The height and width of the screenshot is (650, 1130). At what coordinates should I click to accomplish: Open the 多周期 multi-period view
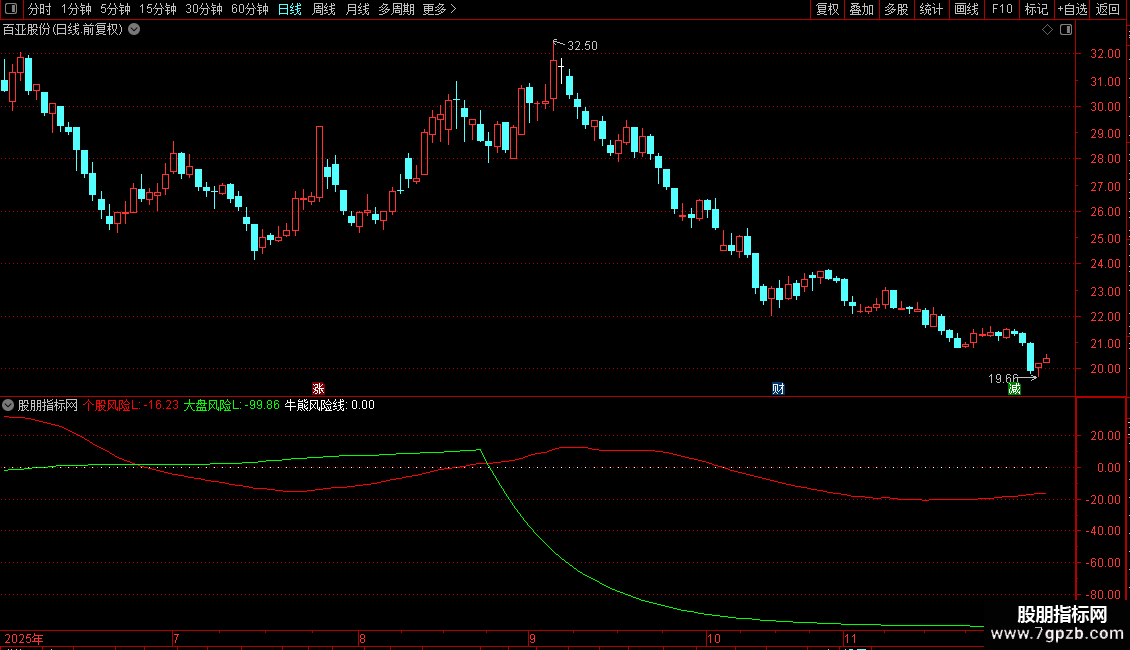pos(396,9)
